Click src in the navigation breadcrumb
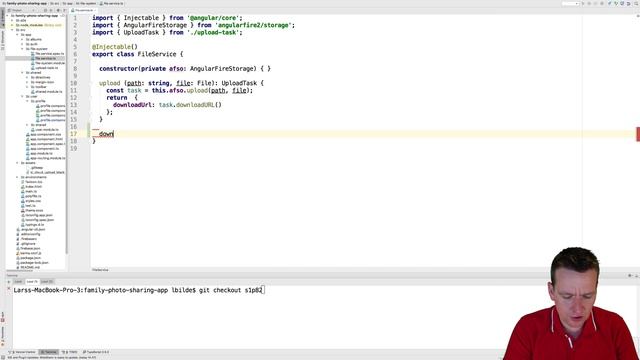The height and width of the screenshot is (360, 640). [x=55, y=3]
